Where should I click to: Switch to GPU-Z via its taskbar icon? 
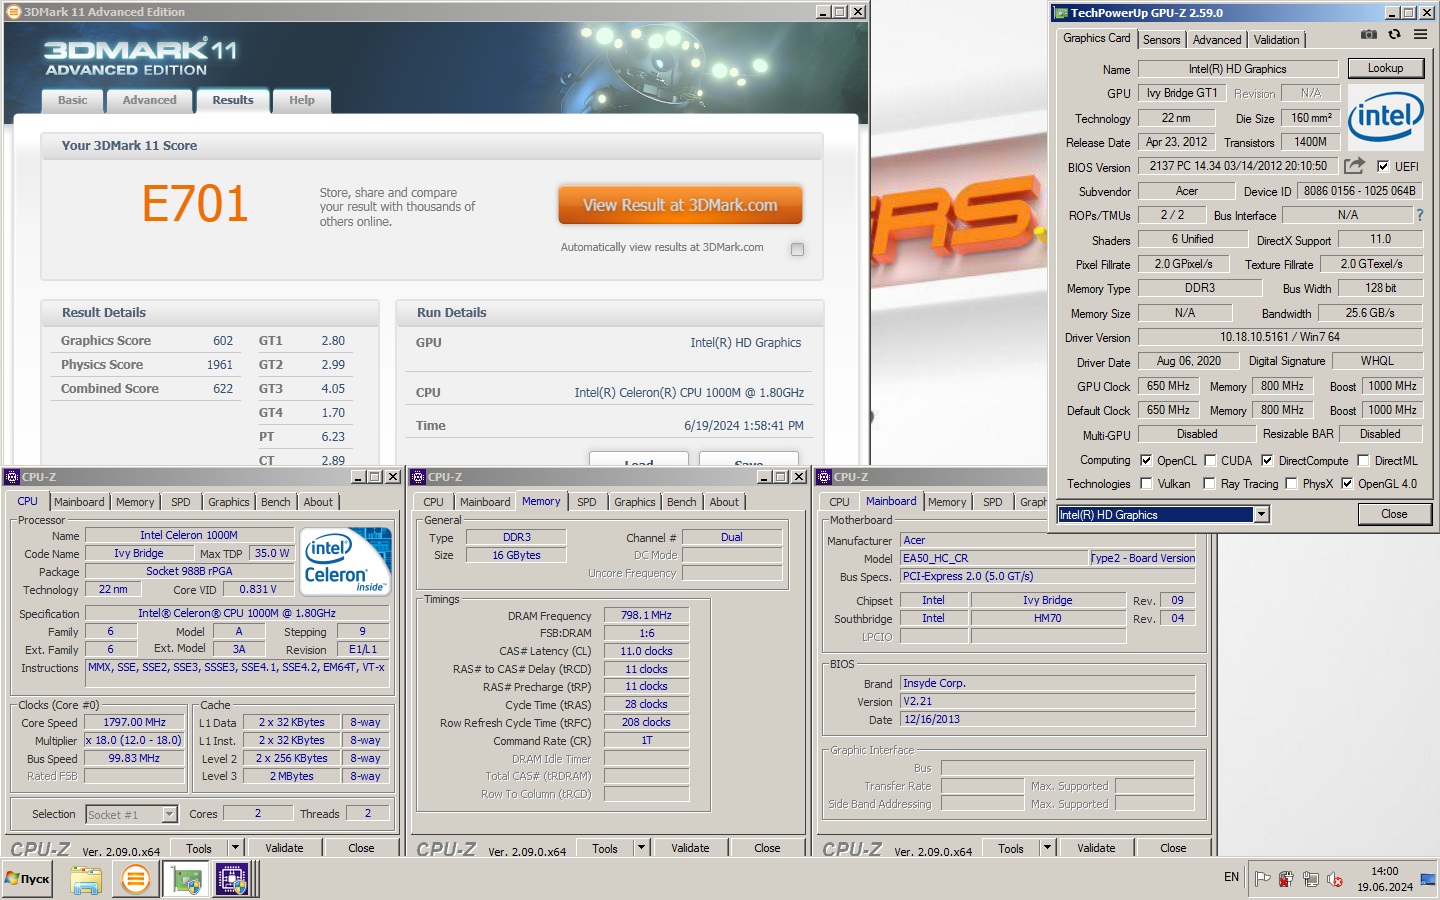pyautogui.click(x=186, y=880)
